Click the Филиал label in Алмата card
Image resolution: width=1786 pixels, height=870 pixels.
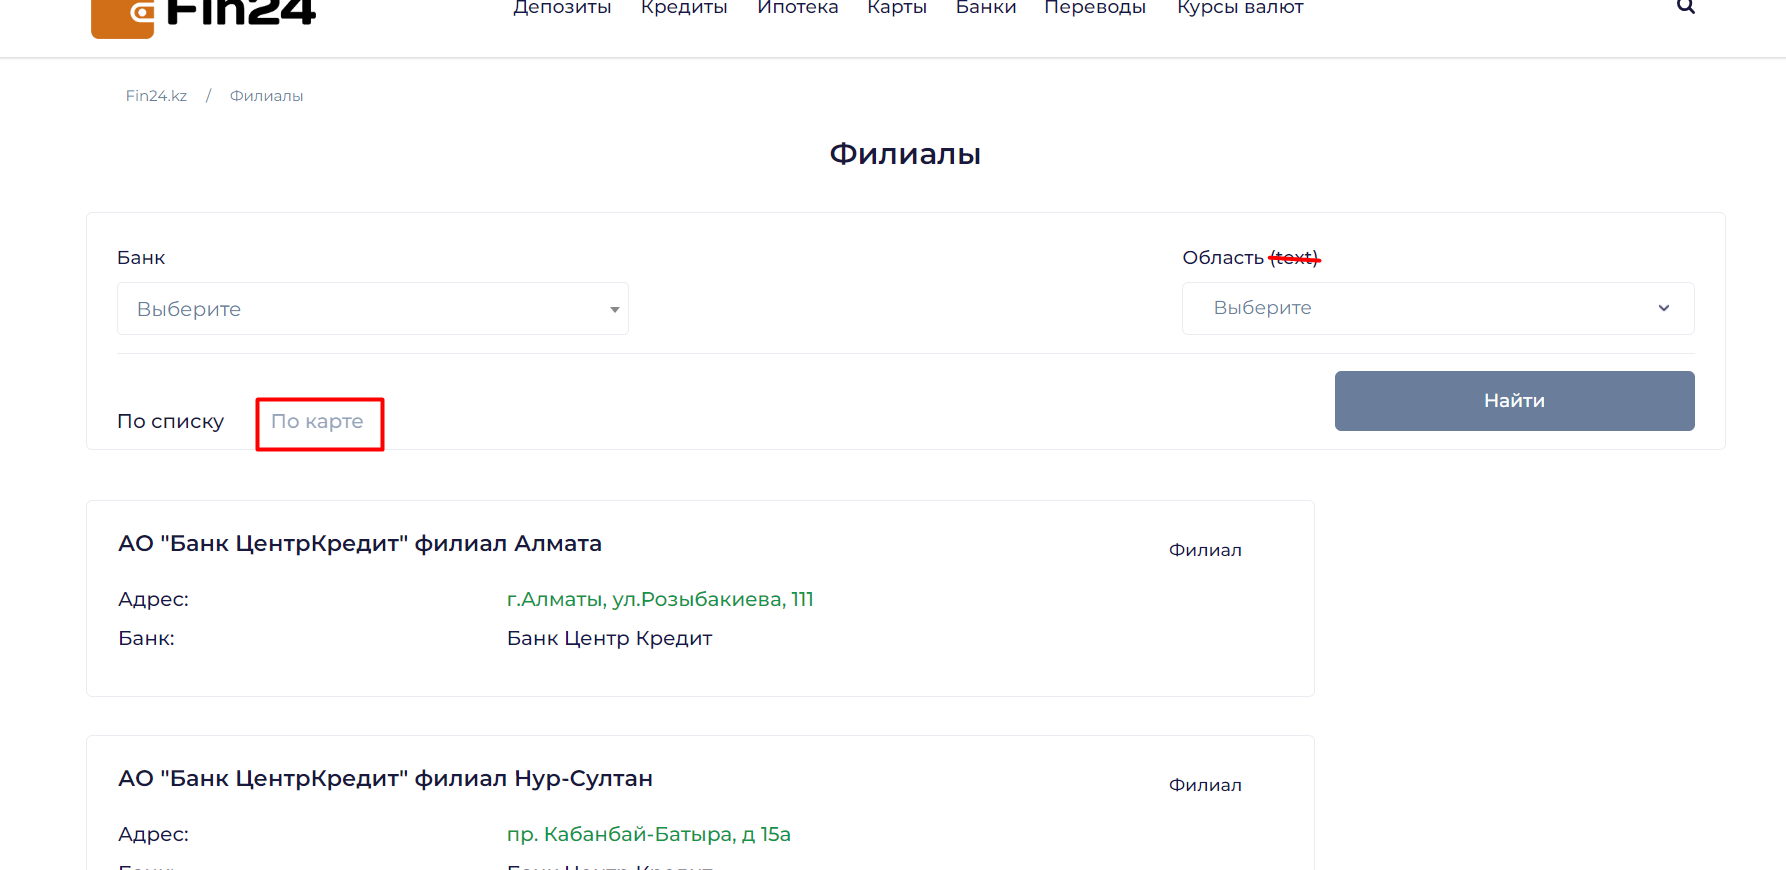coord(1205,550)
